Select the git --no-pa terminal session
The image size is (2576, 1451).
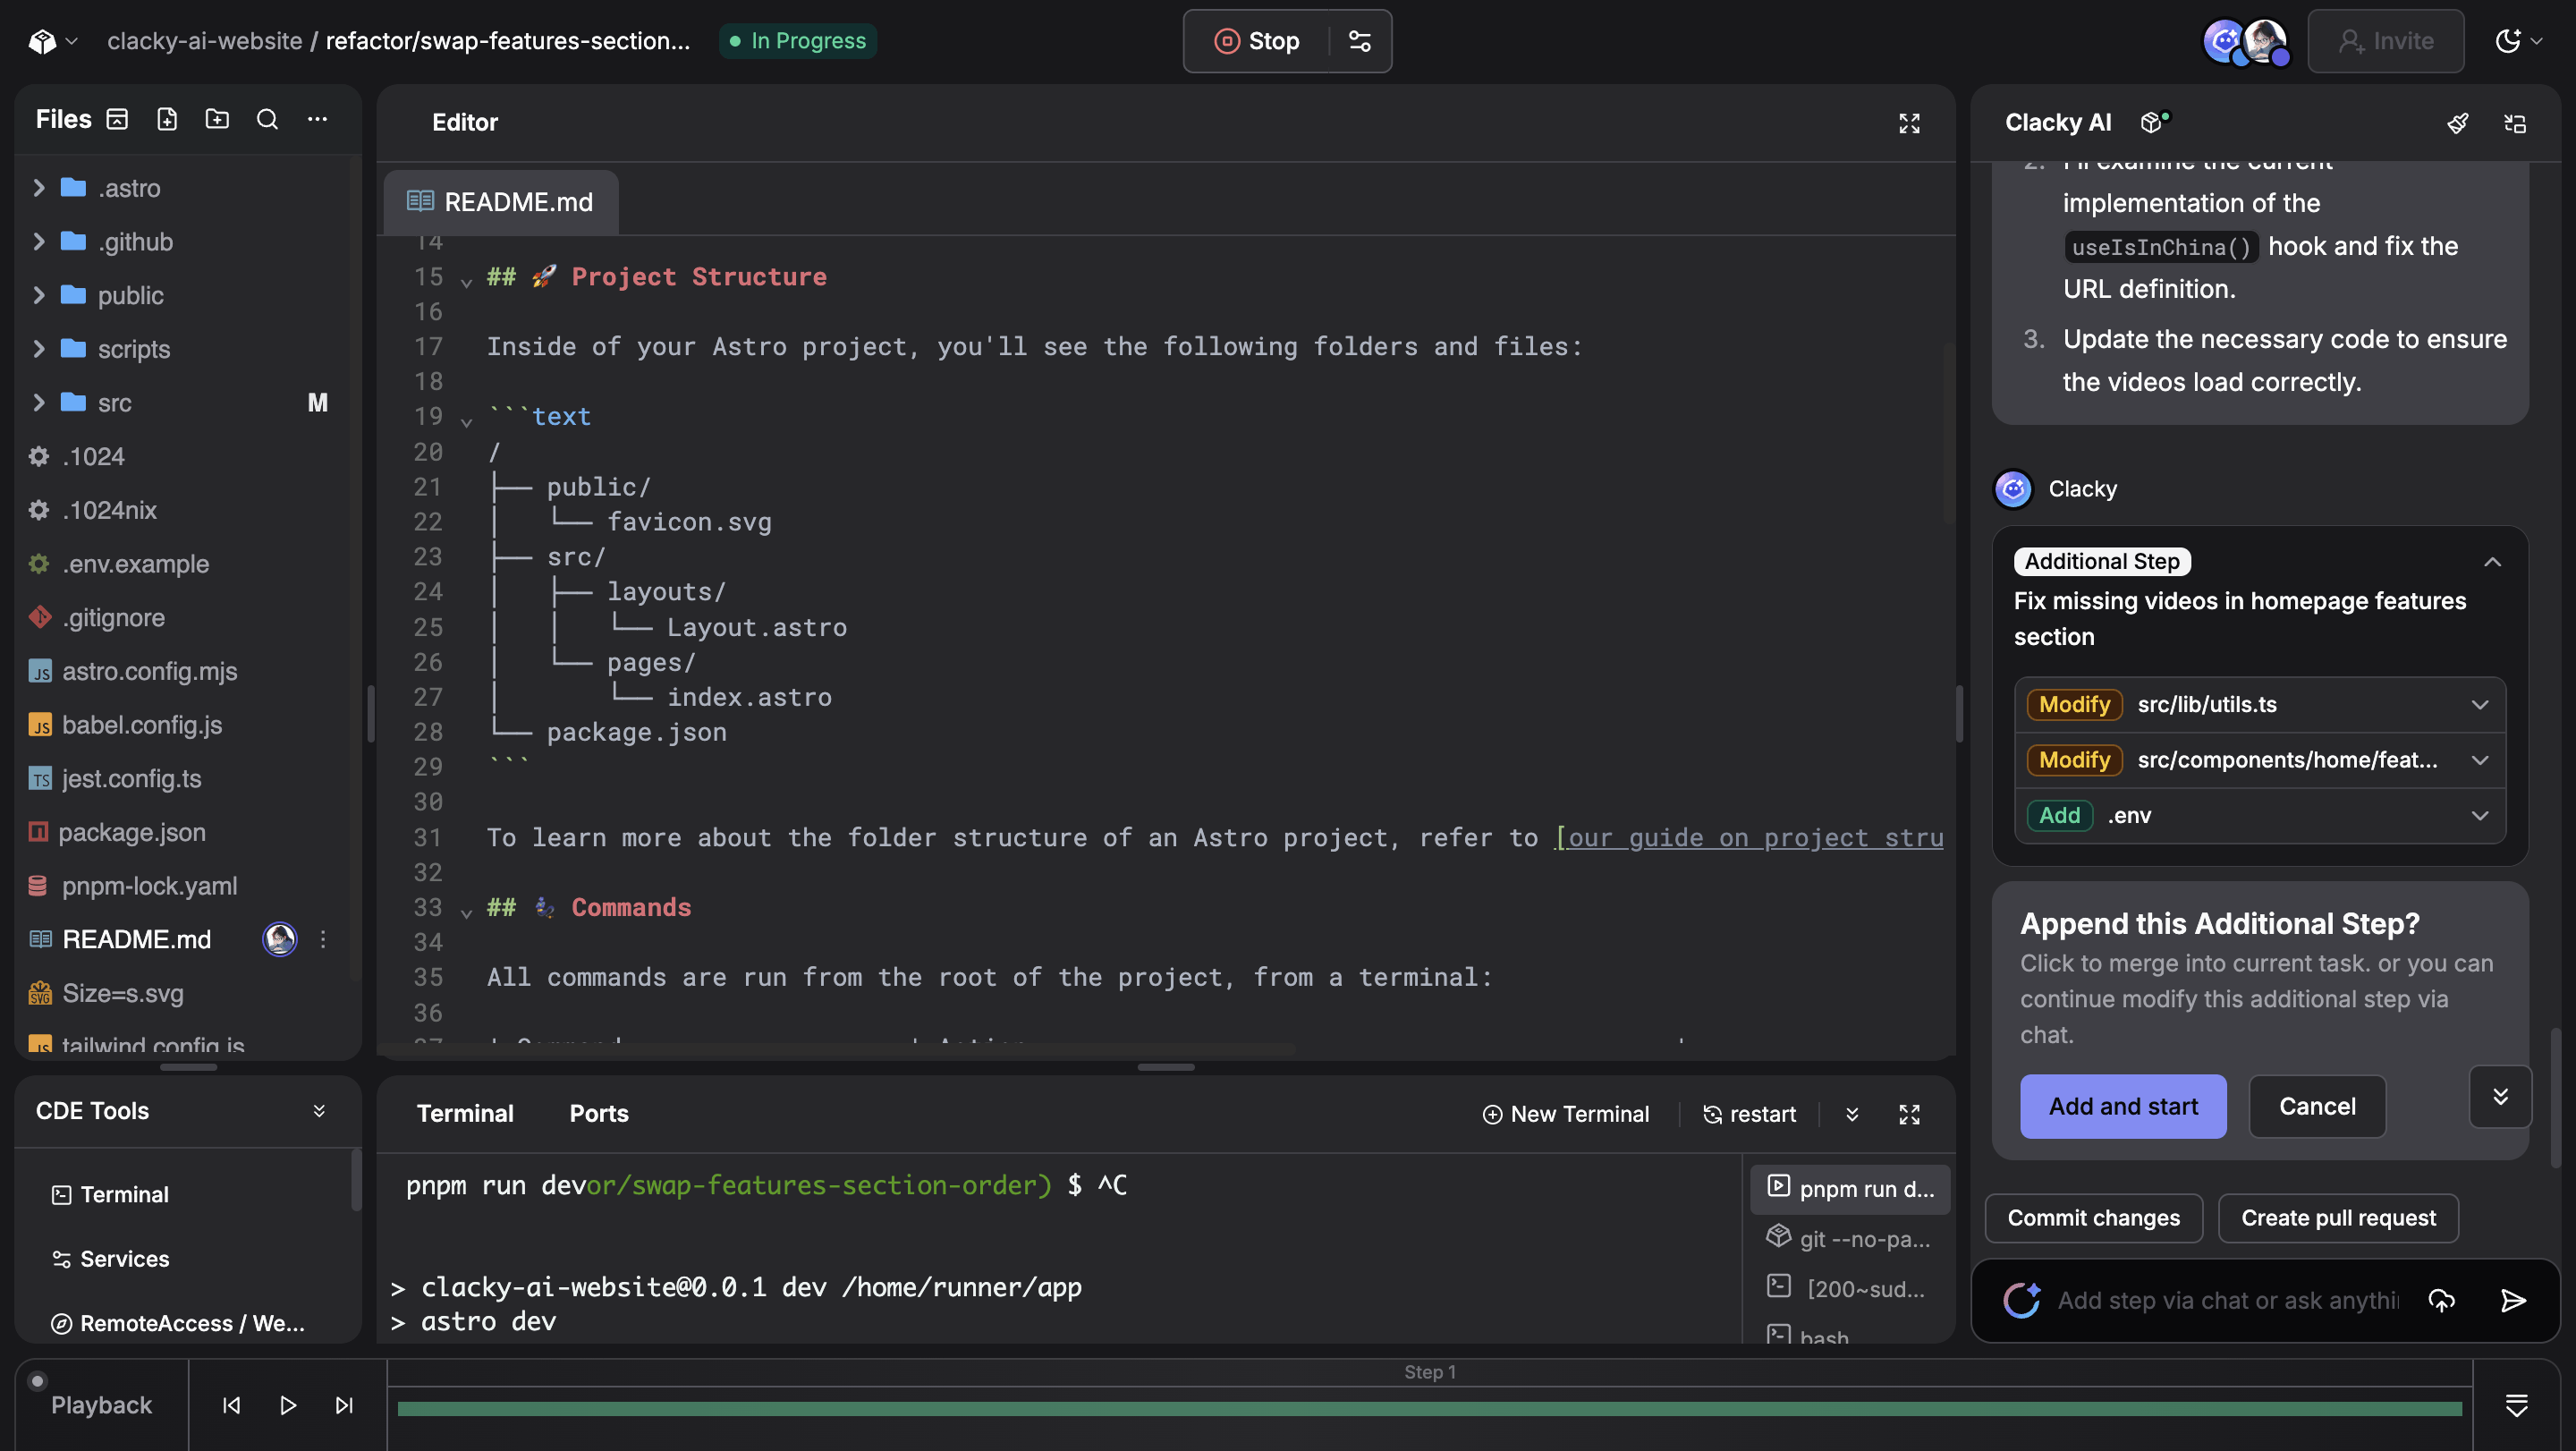(x=1850, y=1238)
